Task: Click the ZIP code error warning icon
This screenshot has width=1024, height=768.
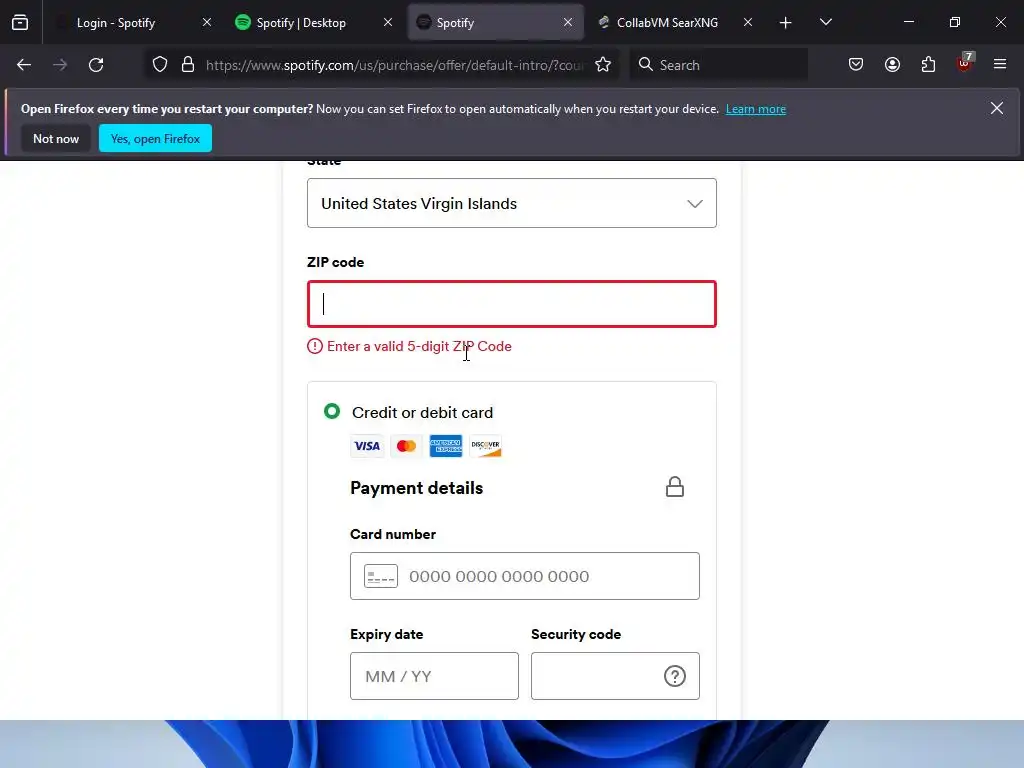Action: point(315,346)
